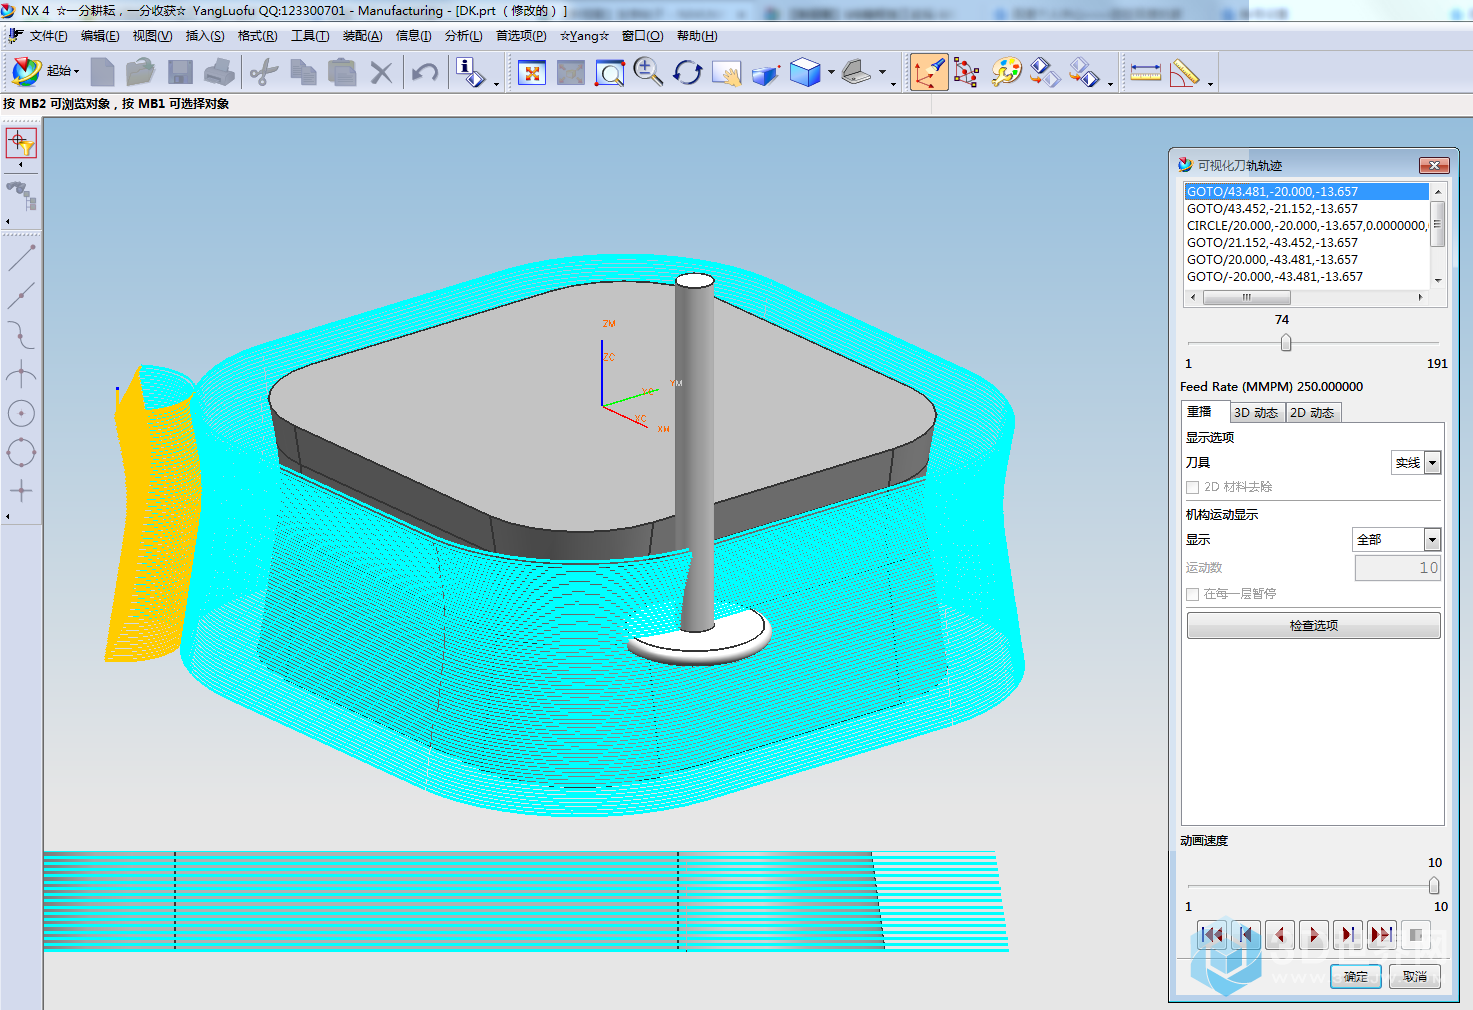The image size is (1473, 1010).
Task: Select the CIRCLE/20.000,-20.000 list row
Action: pyautogui.click(x=1307, y=226)
